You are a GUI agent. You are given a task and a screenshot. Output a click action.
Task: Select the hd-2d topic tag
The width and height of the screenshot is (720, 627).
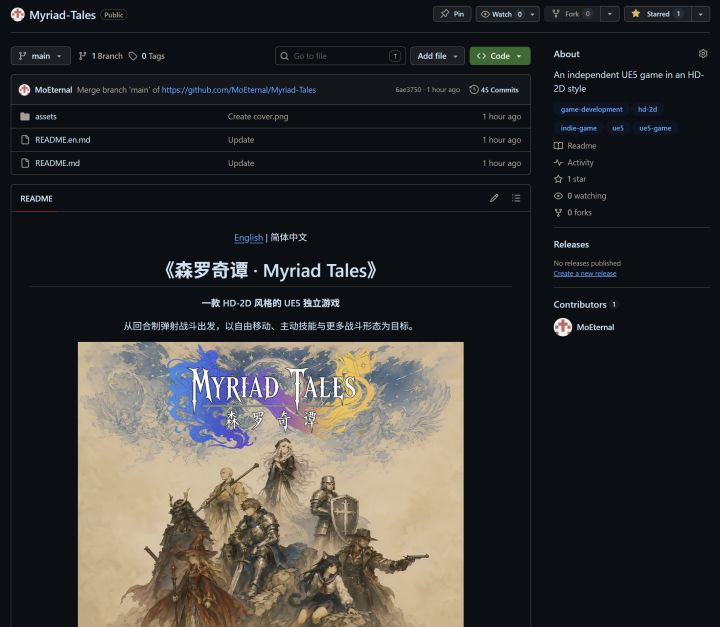click(647, 110)
